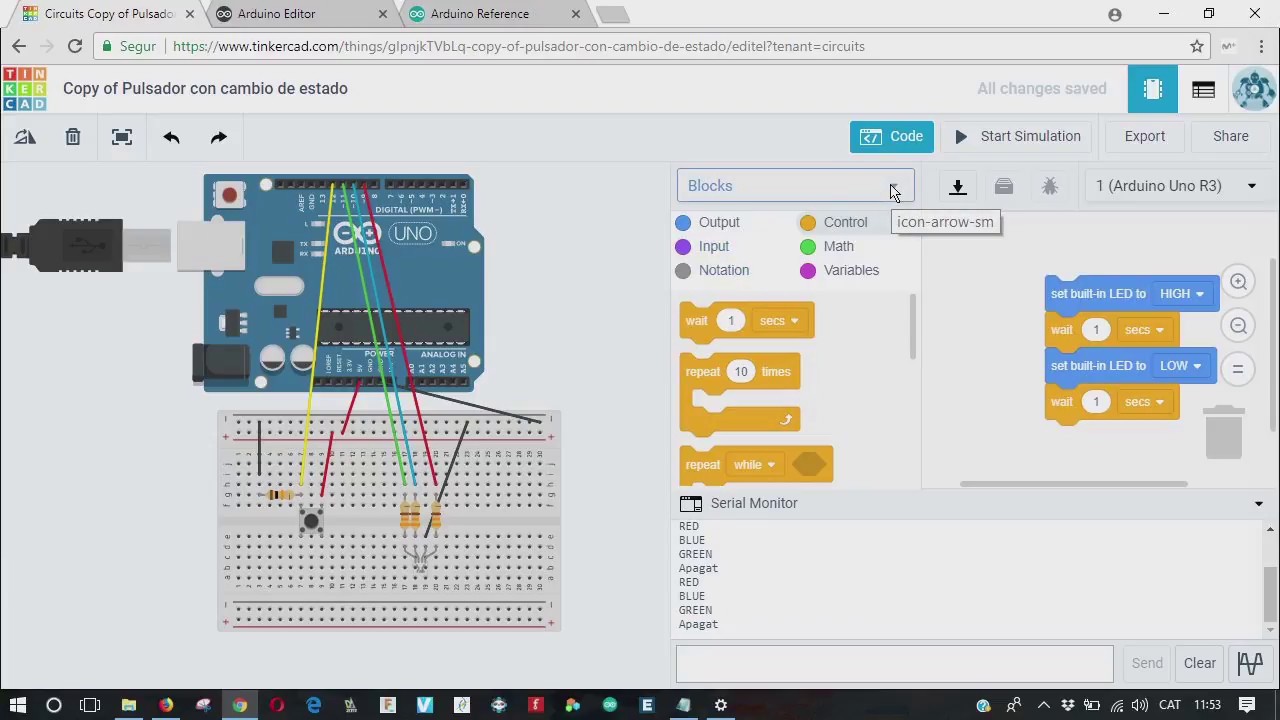
Task: Open the Blocks editor mode dropdown
Action: pos(795,186)
